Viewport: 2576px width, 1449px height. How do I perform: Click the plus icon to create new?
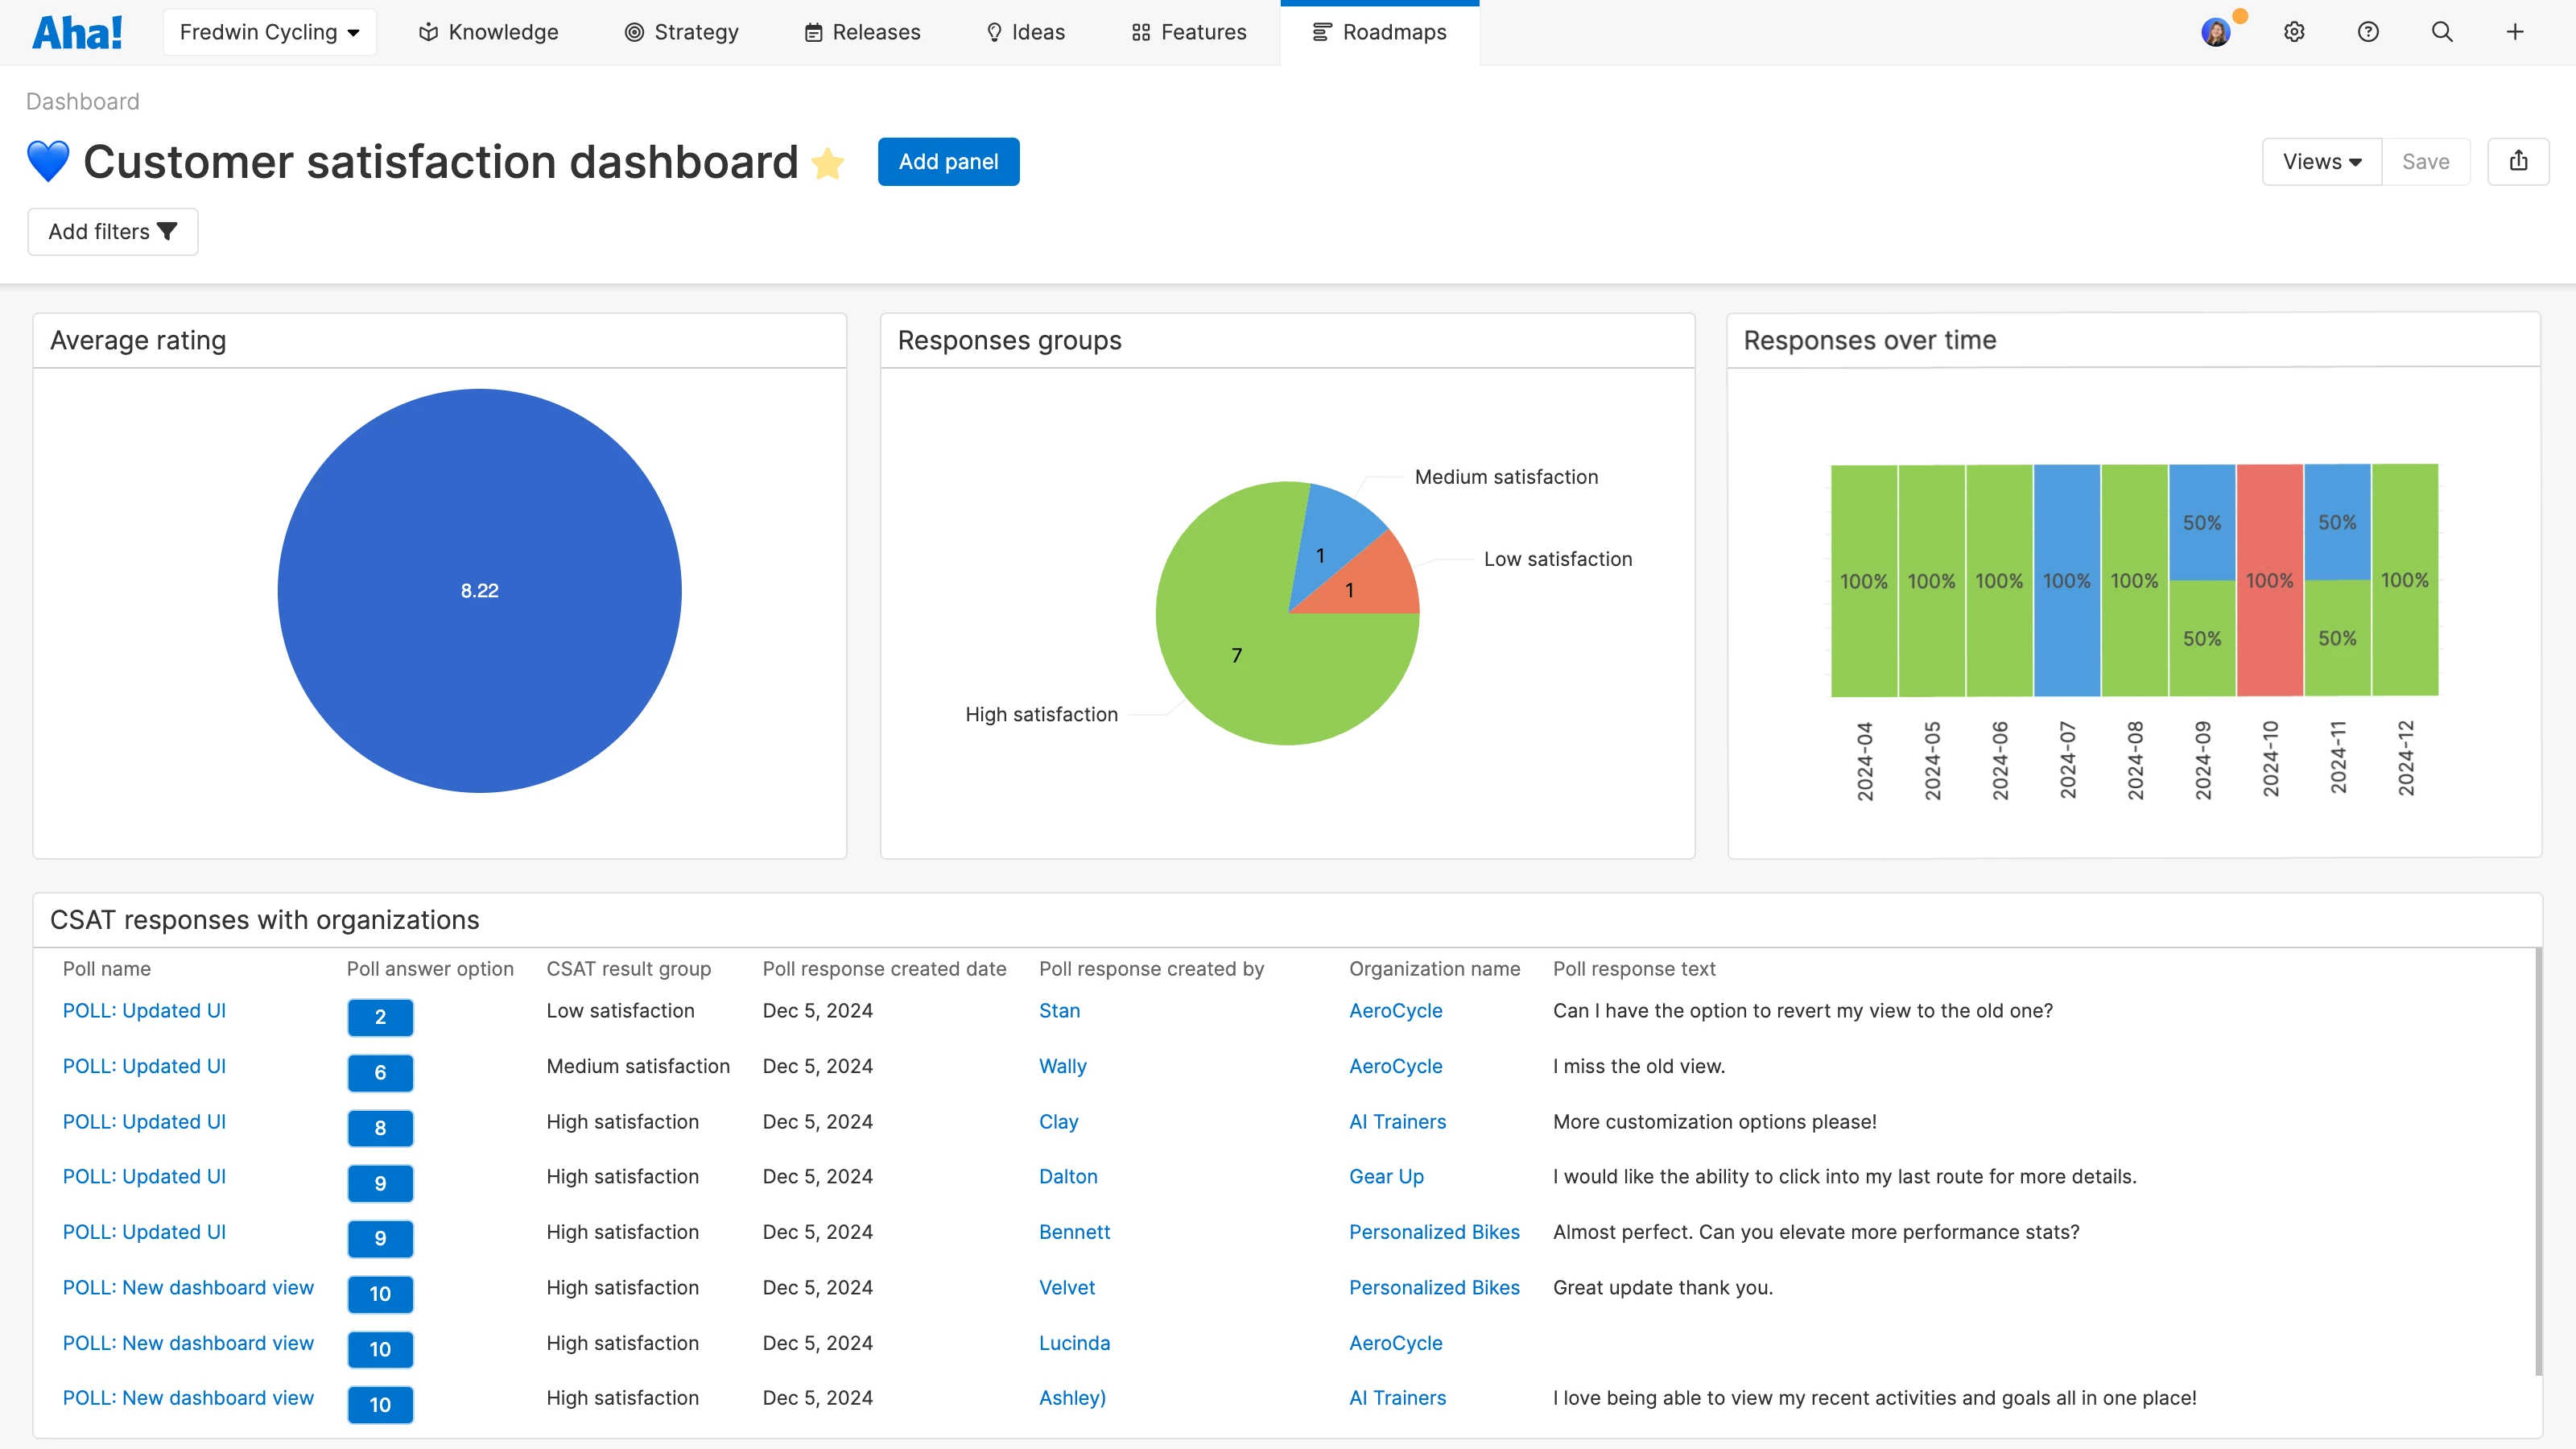click(x=2515, y=31)
